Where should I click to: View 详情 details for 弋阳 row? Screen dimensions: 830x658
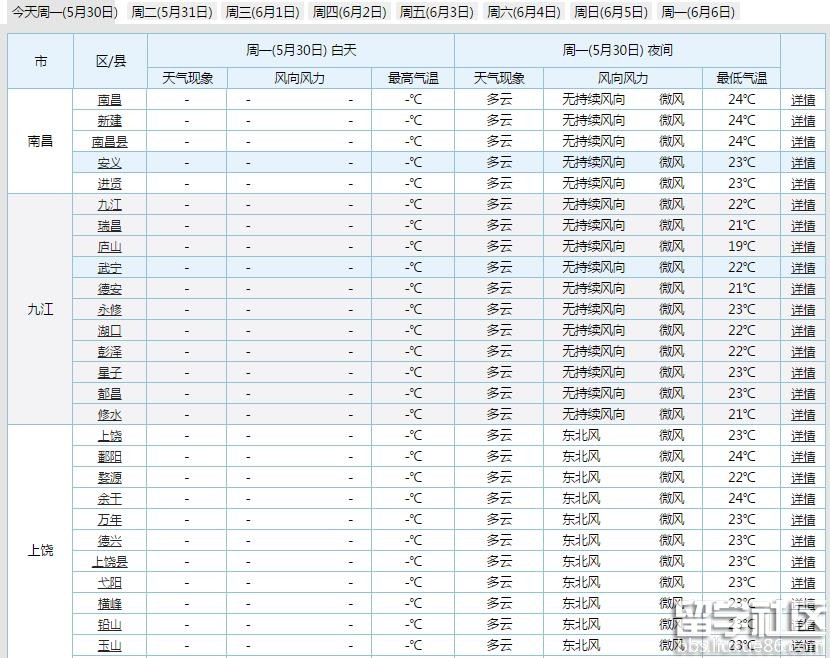pyautogui.click(x=803, y=583)
